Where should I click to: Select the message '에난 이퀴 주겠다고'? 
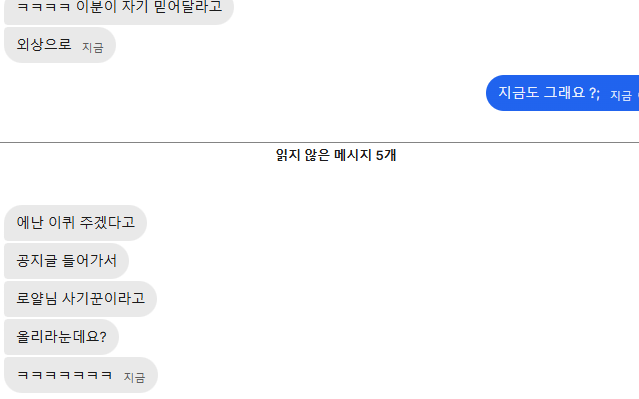pos(75,223)
